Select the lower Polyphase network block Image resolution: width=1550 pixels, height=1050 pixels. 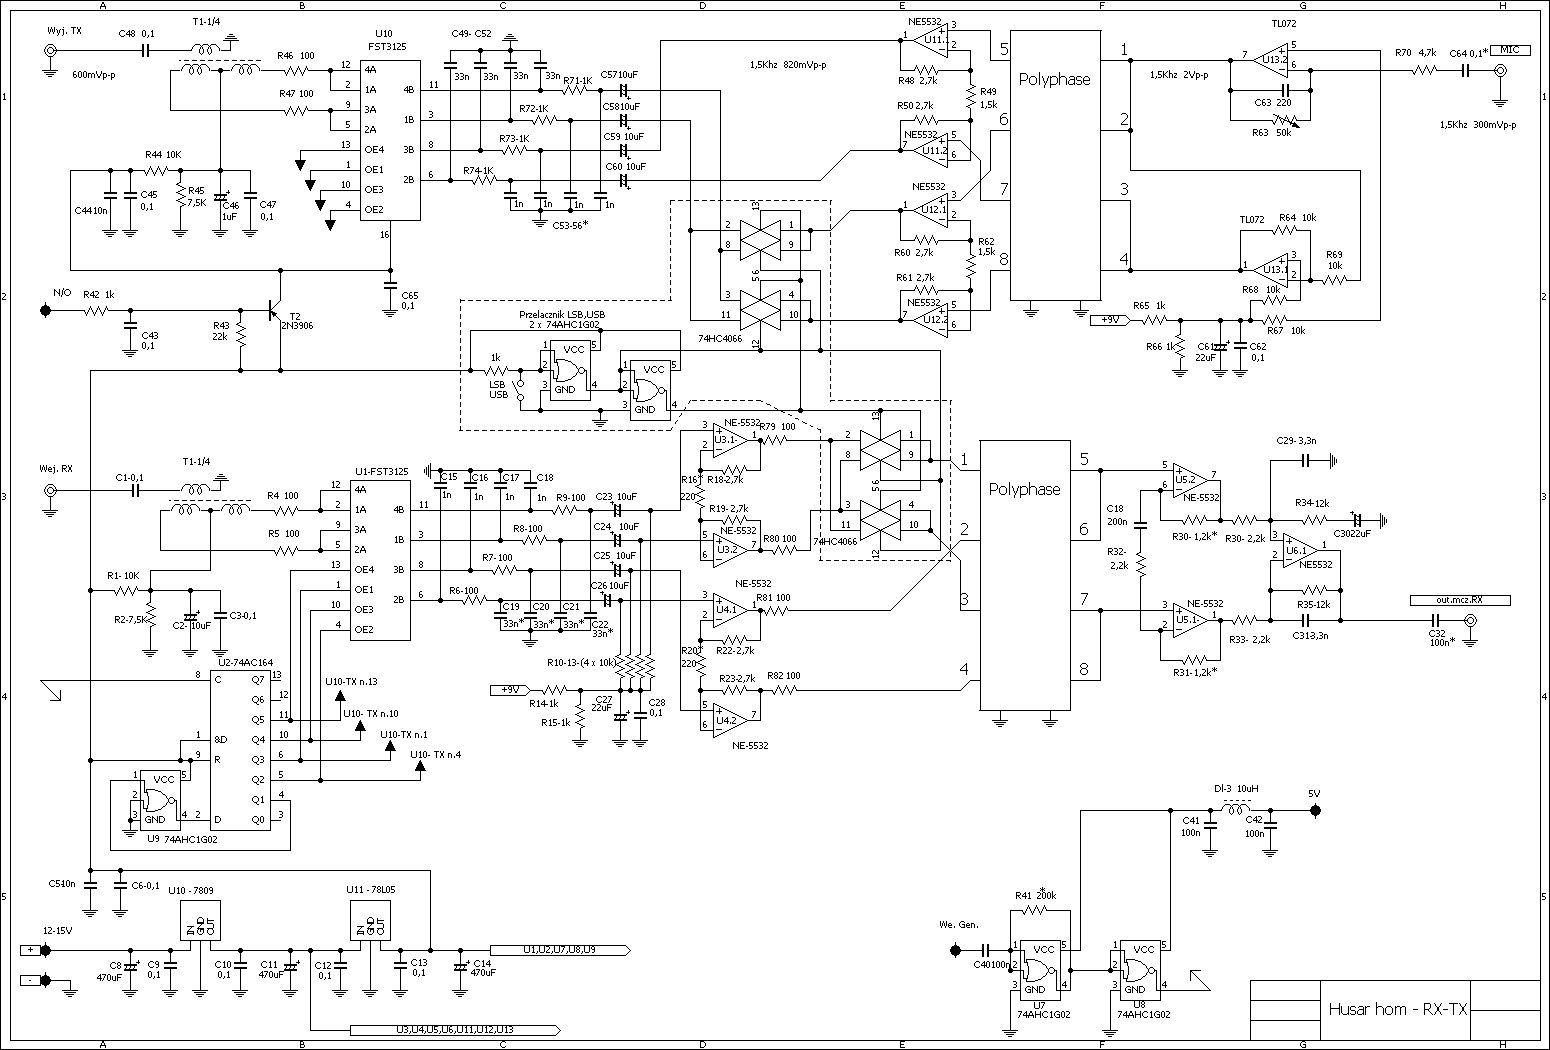coord(1023,574)
